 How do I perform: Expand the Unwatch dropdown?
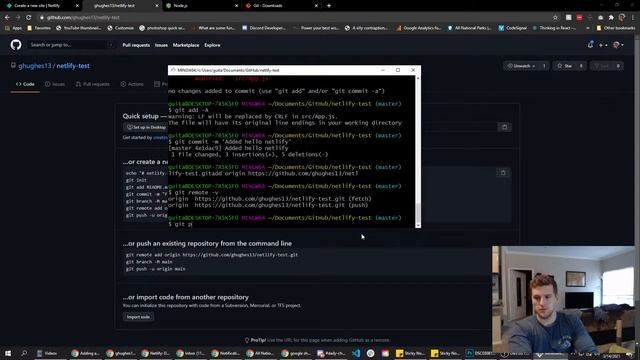click(521, 66)
